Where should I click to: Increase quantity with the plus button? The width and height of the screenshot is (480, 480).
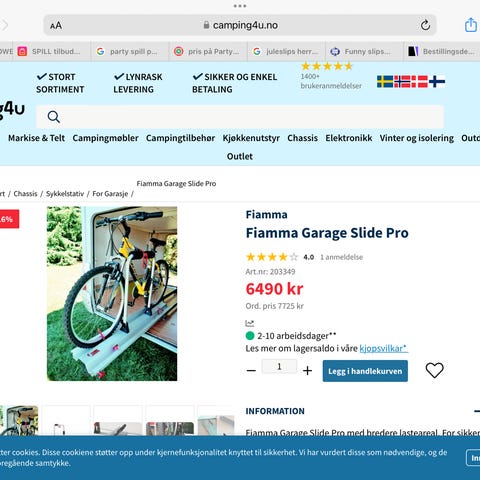307,370
